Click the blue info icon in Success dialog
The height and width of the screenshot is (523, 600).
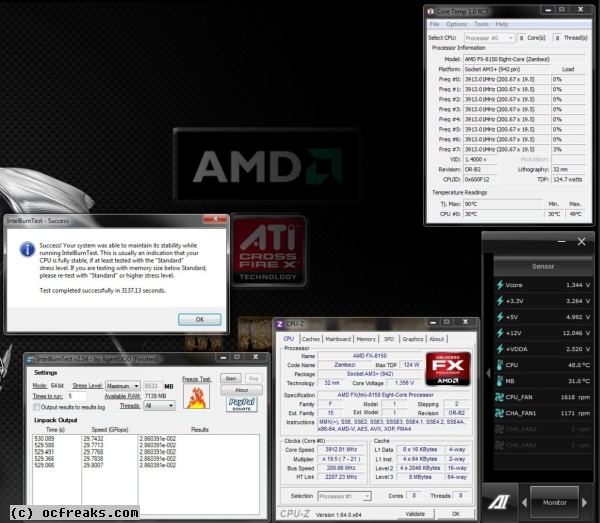pyautogui.click(x=27, y=249)
